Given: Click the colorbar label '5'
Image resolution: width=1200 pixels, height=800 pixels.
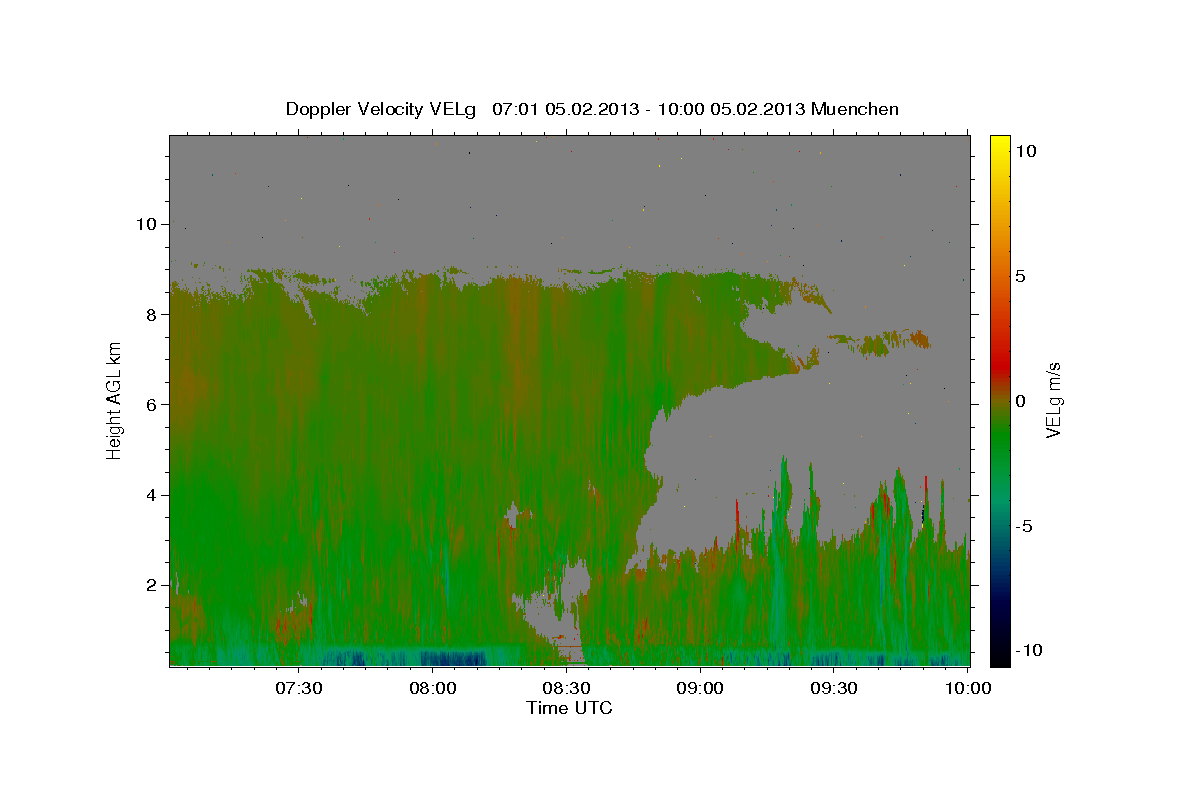Looking at the screenshot, I should click(x=1021, y=276).
